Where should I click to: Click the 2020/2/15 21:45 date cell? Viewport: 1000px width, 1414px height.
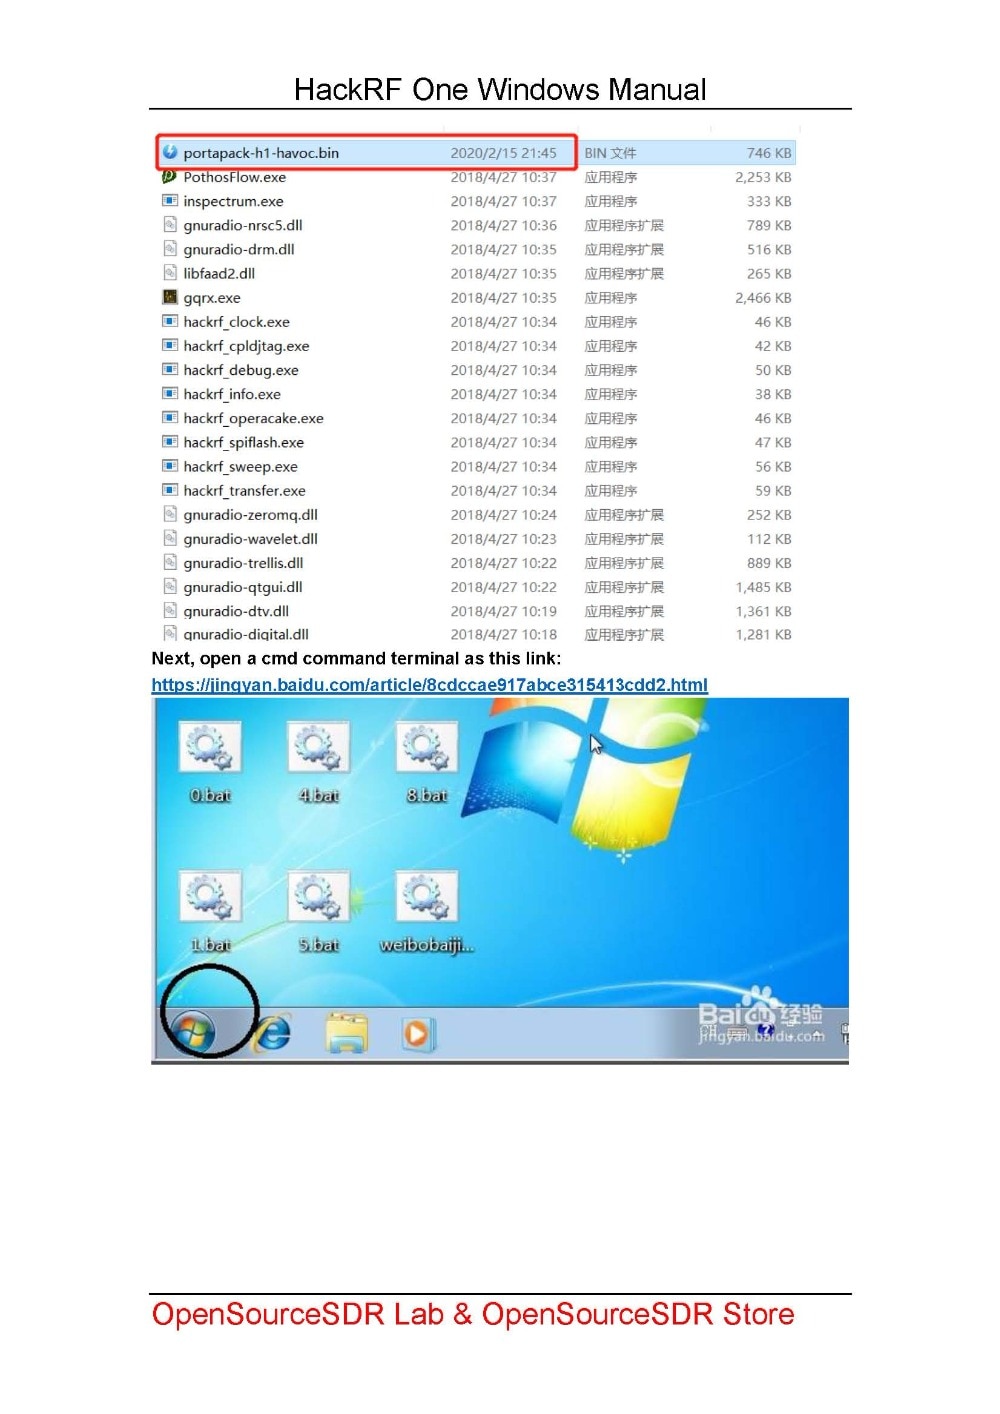coord(503,153)
